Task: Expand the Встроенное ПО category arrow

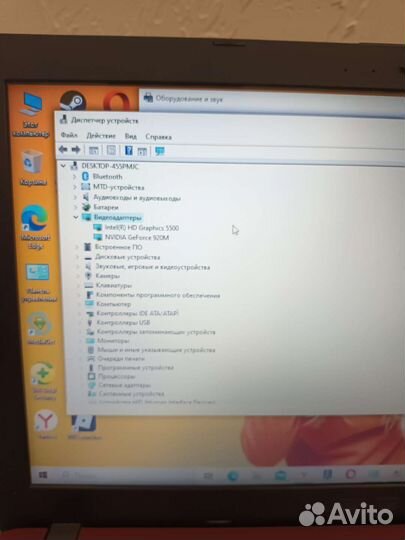Action: (x=77, y=247)
